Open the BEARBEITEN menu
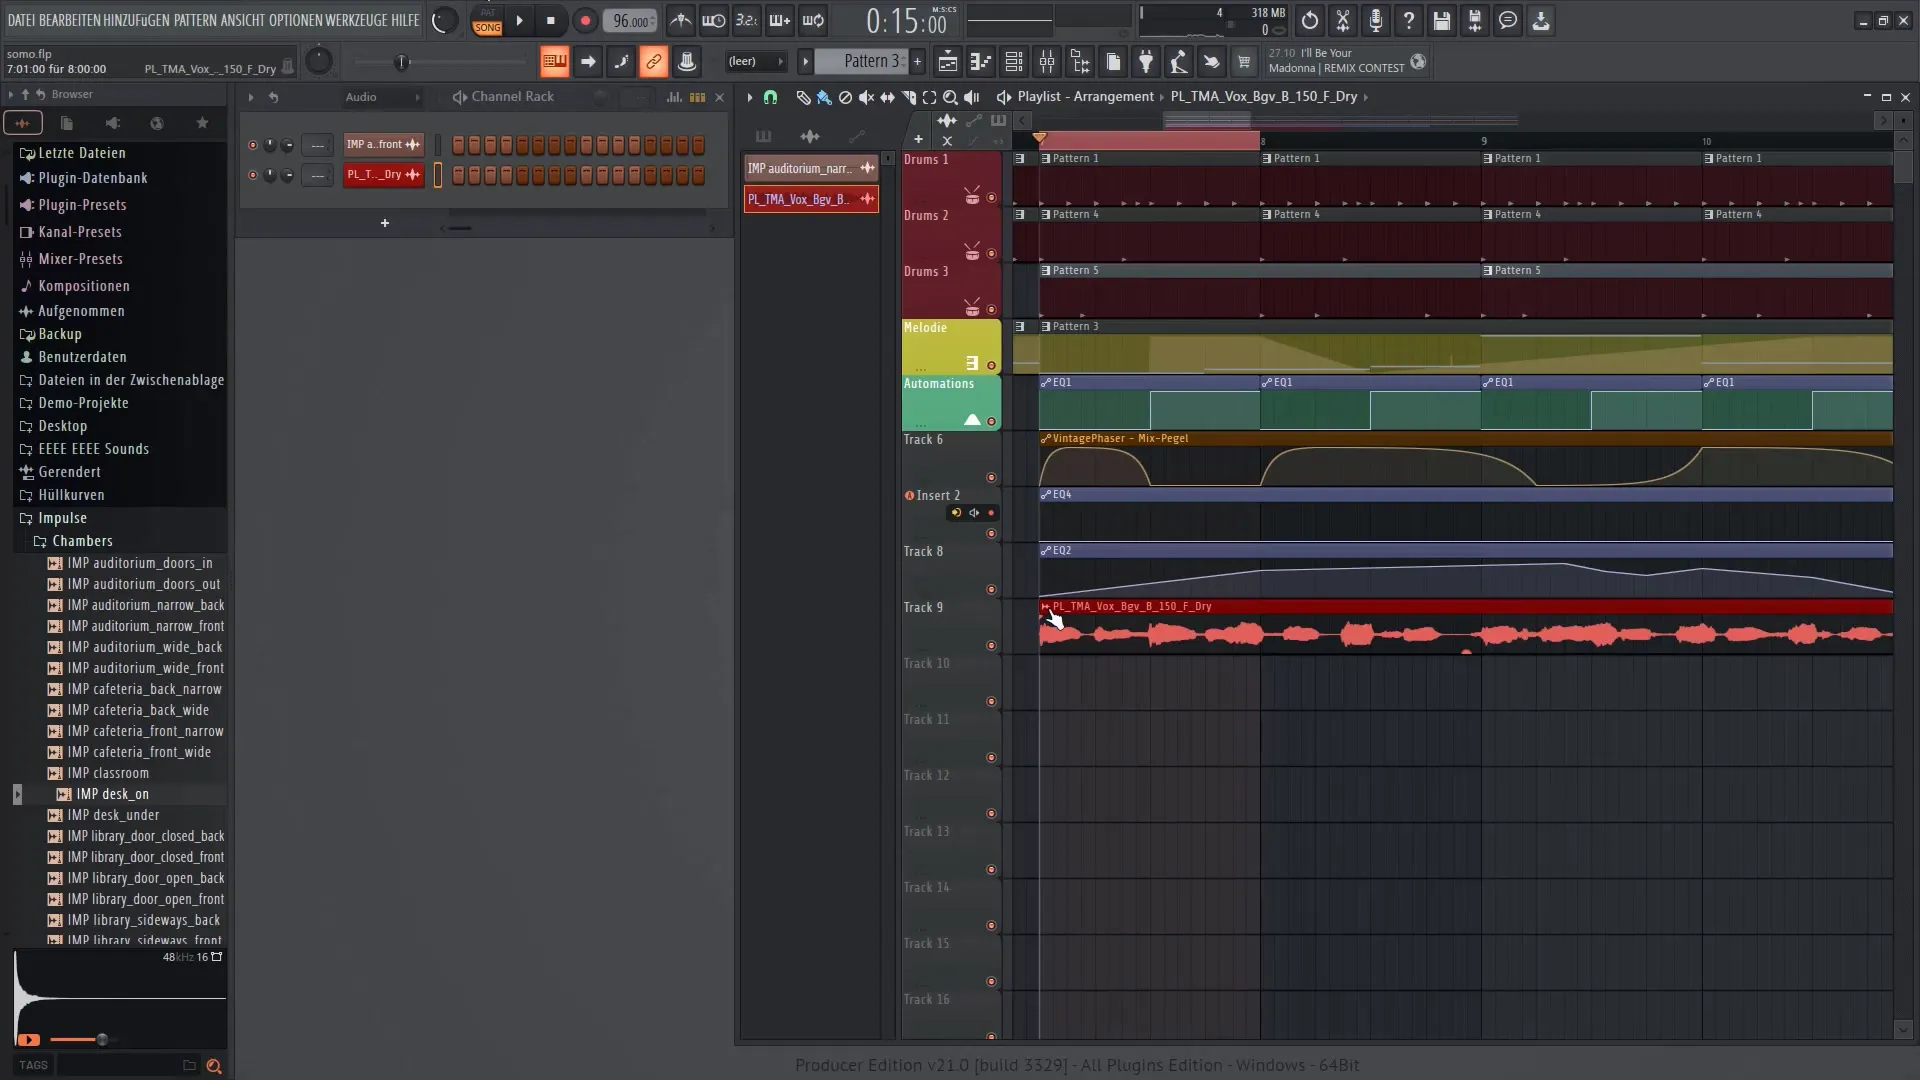This screenshot has width=1920, height=1080. [69, 20]
